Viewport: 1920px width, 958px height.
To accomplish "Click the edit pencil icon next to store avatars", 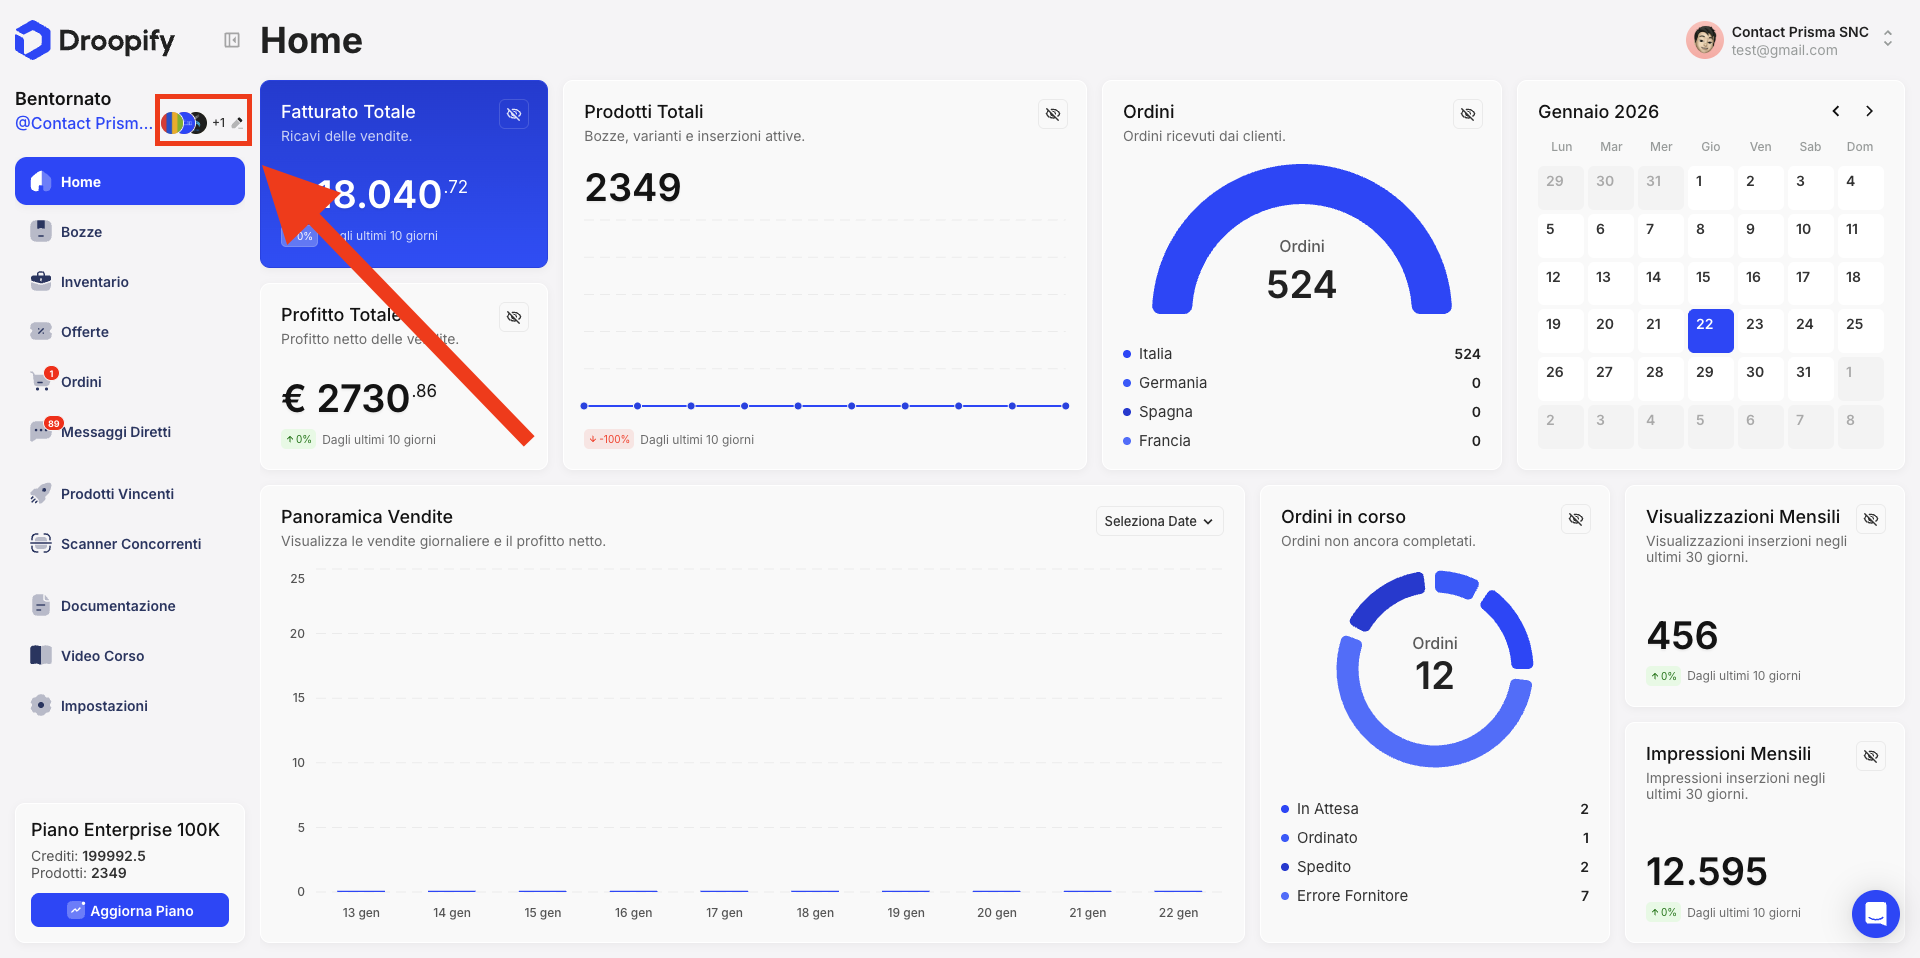I will click(237, 123).
